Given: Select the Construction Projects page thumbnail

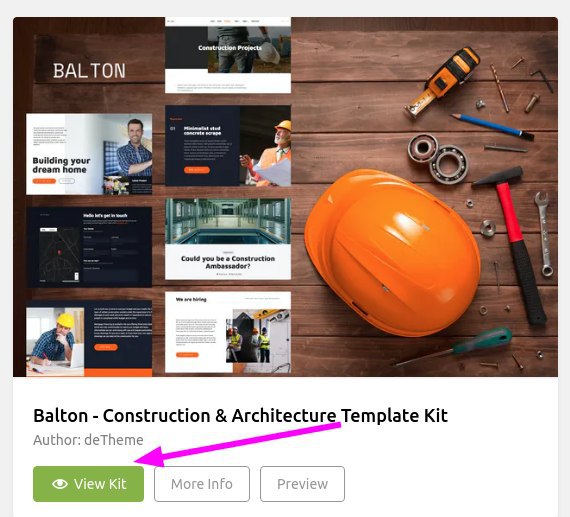Looking at the screenshot, I should point(228,55).
